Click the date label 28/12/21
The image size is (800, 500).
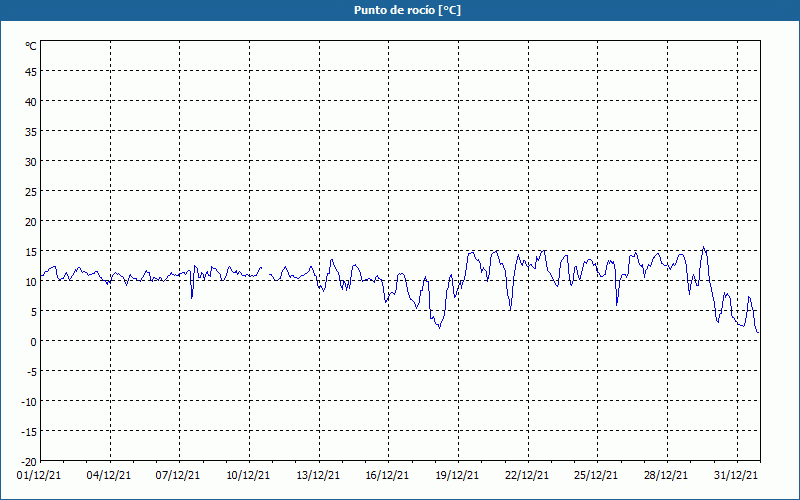666,476
